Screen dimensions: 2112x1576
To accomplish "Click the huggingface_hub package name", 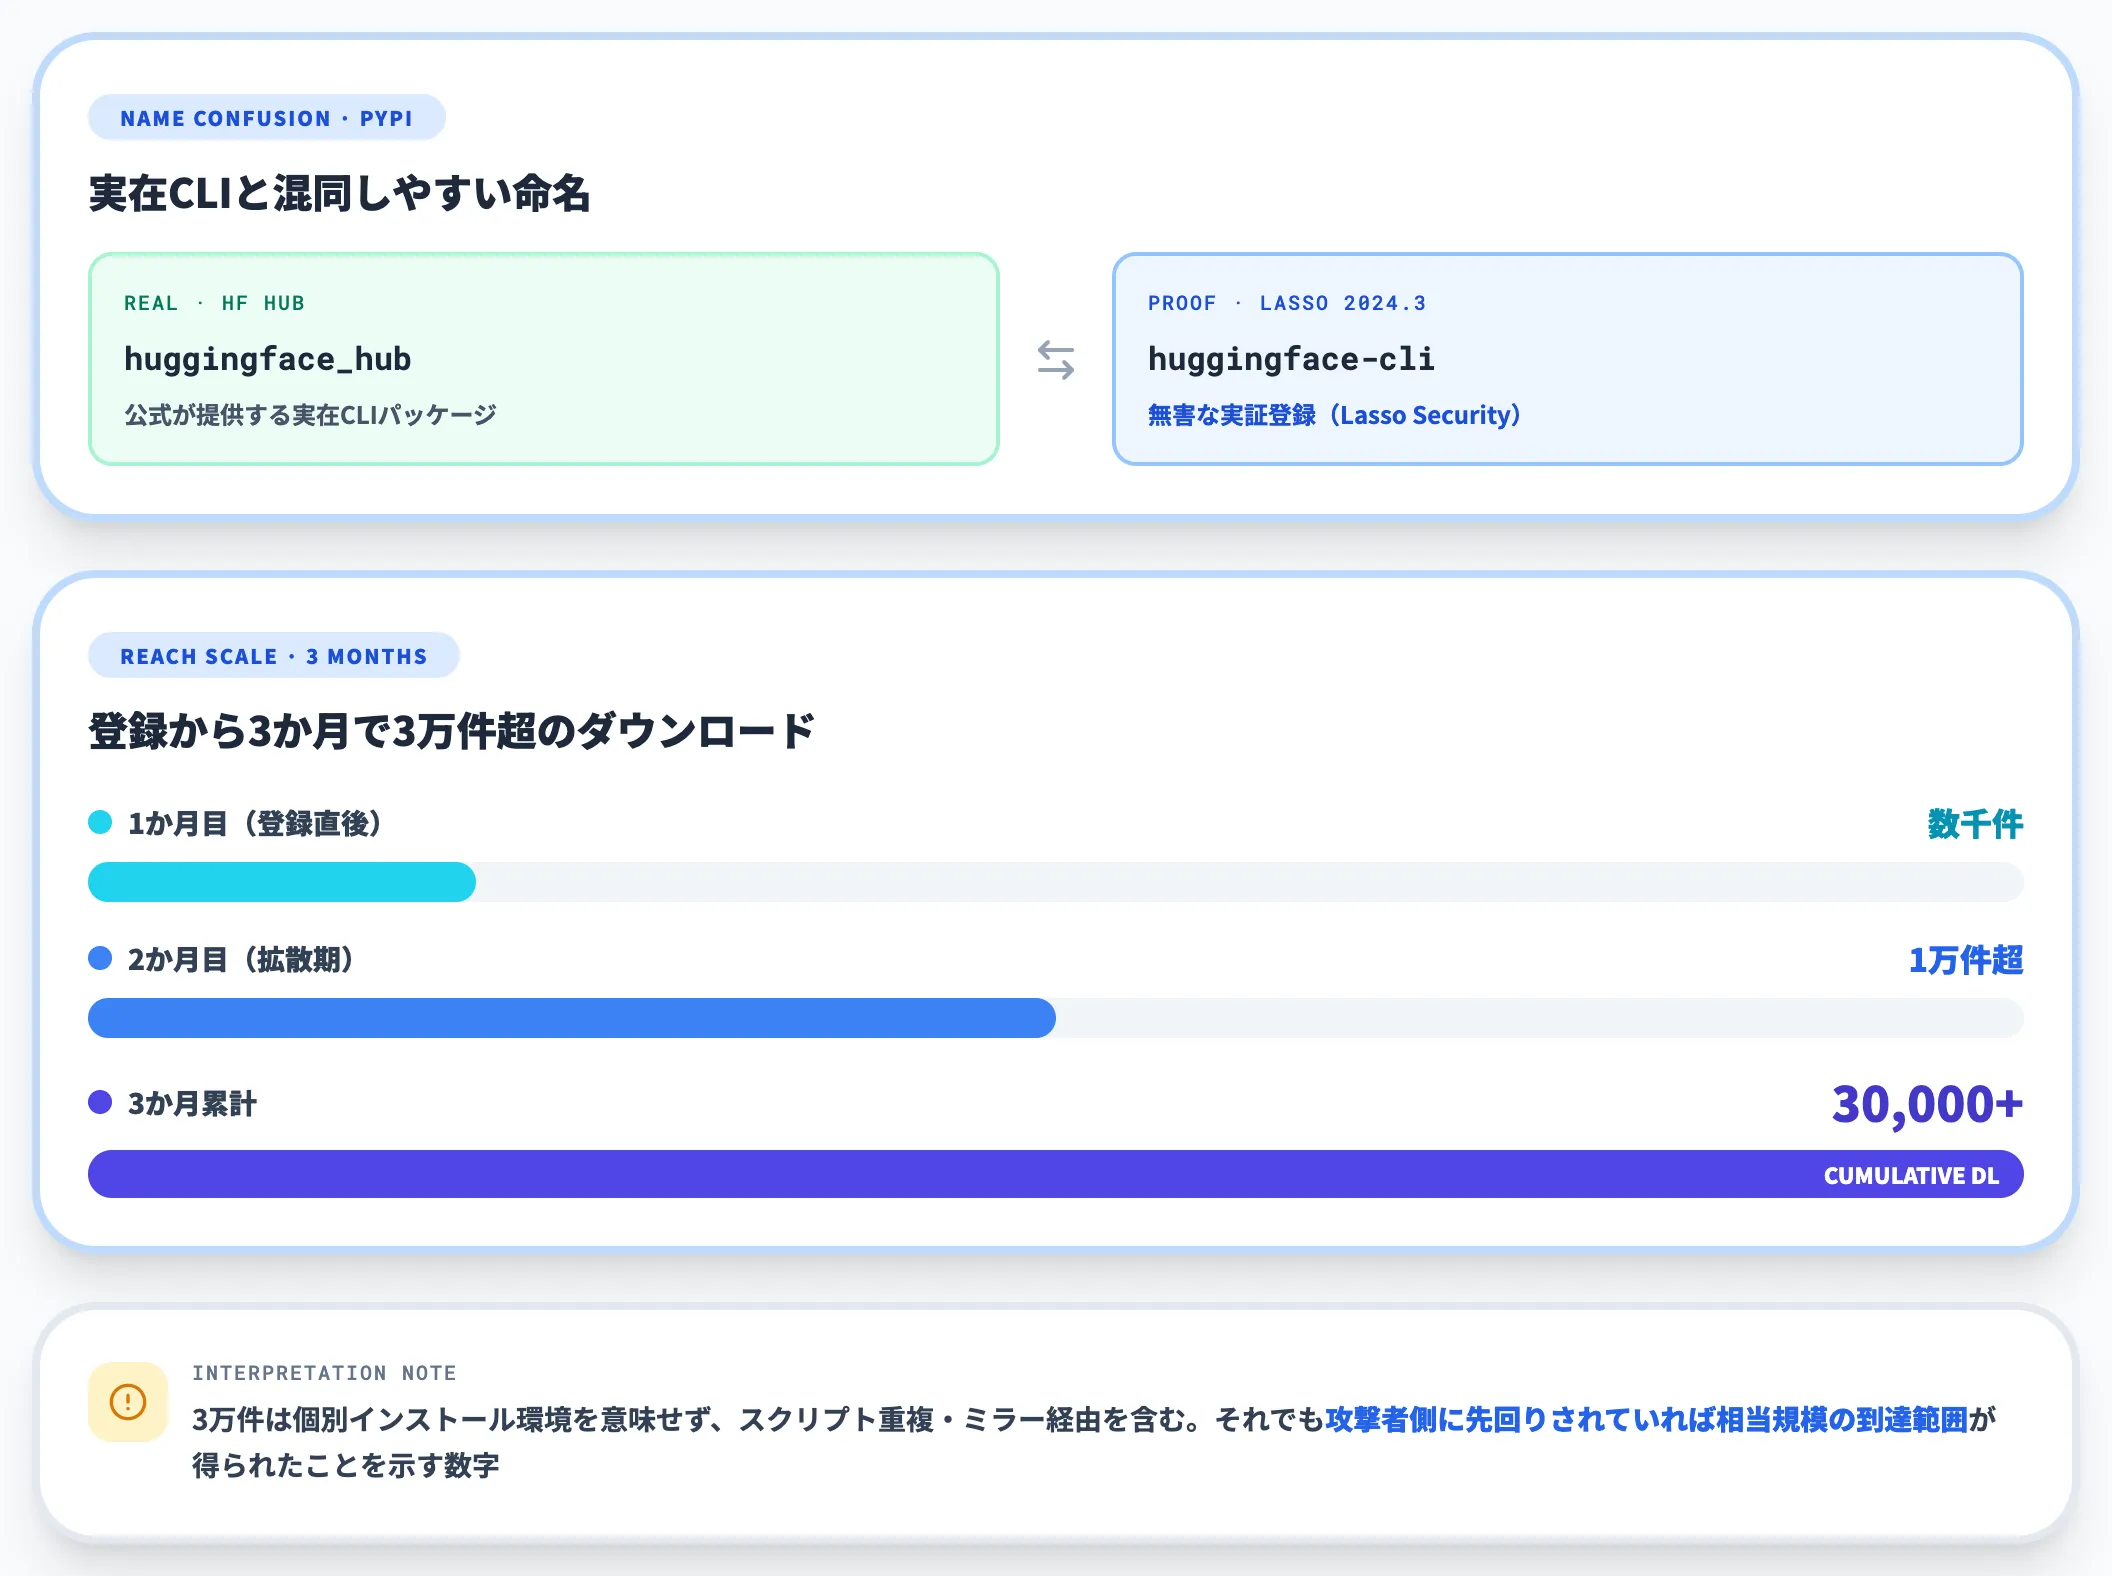I will 267,359.
